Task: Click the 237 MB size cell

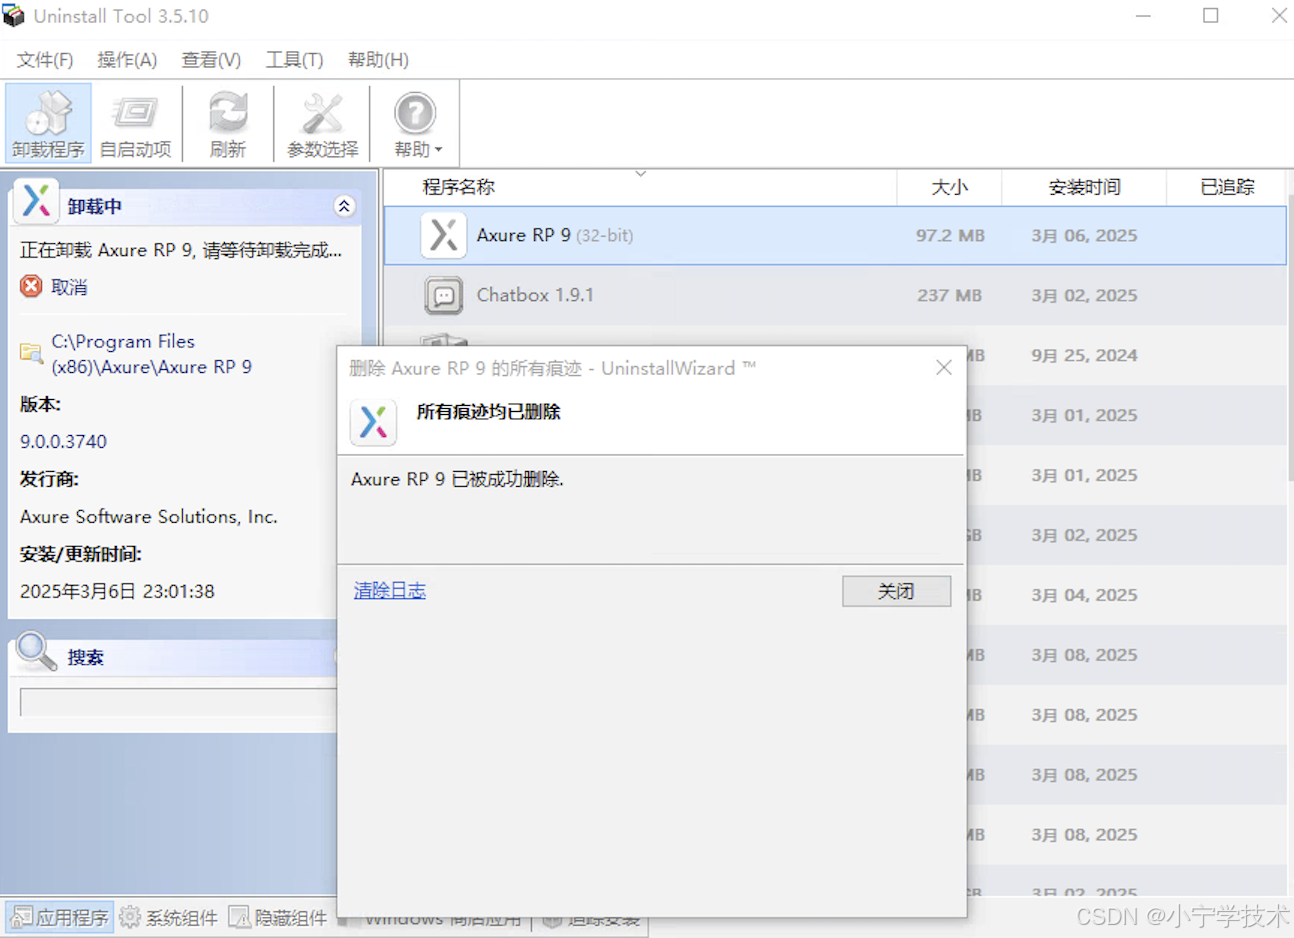Action: [x=949, y=295]
